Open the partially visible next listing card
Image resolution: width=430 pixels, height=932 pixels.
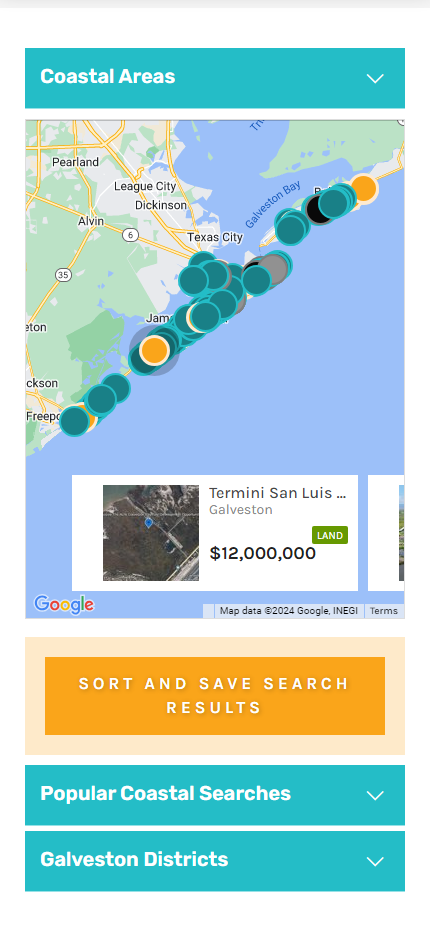click(x=386, y=533)
